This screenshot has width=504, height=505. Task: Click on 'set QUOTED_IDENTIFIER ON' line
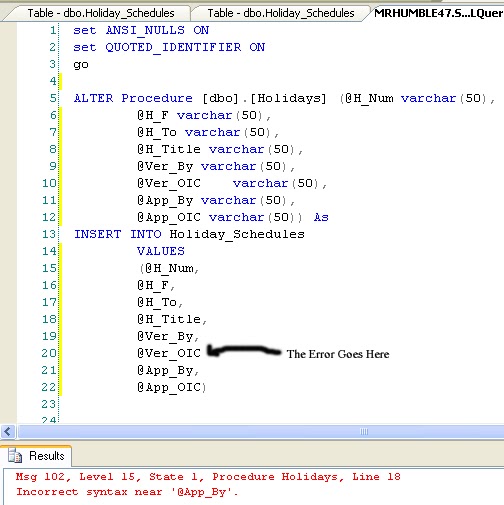click(169, 47)
